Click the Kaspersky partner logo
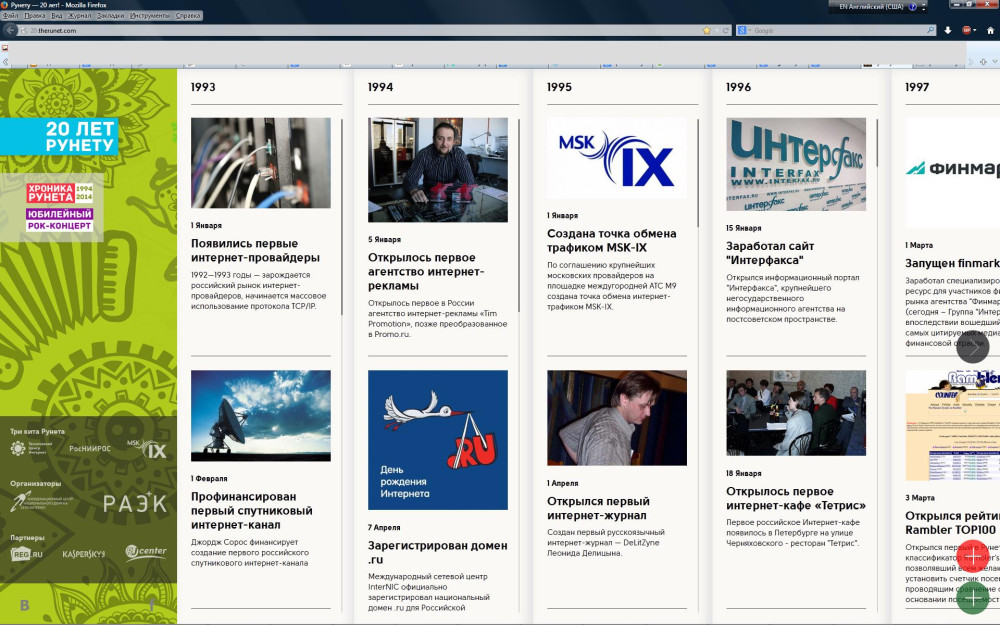Viewport: 1000px width, 625px height. [x=84, y=553]
